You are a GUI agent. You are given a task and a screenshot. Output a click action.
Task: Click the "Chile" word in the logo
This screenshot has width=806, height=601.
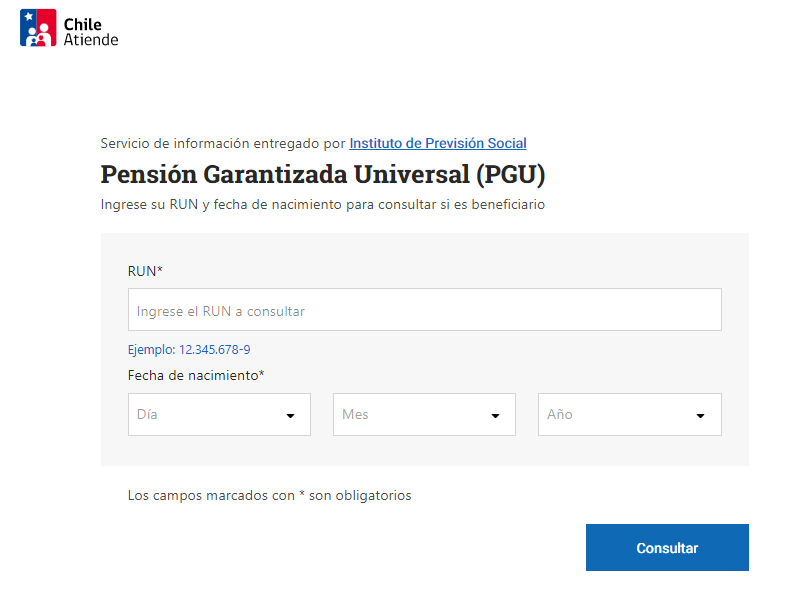[82, 22]
